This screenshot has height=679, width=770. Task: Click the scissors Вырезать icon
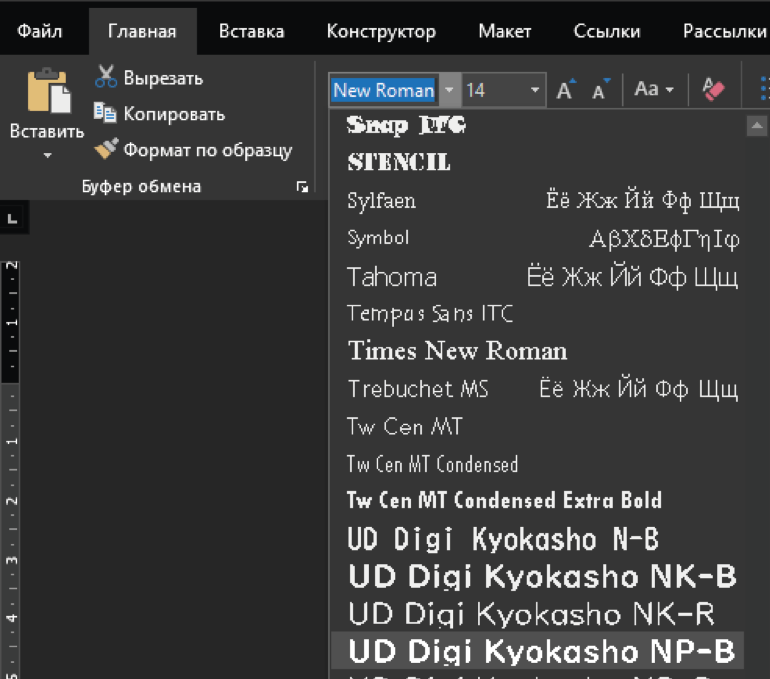[106, 77]
